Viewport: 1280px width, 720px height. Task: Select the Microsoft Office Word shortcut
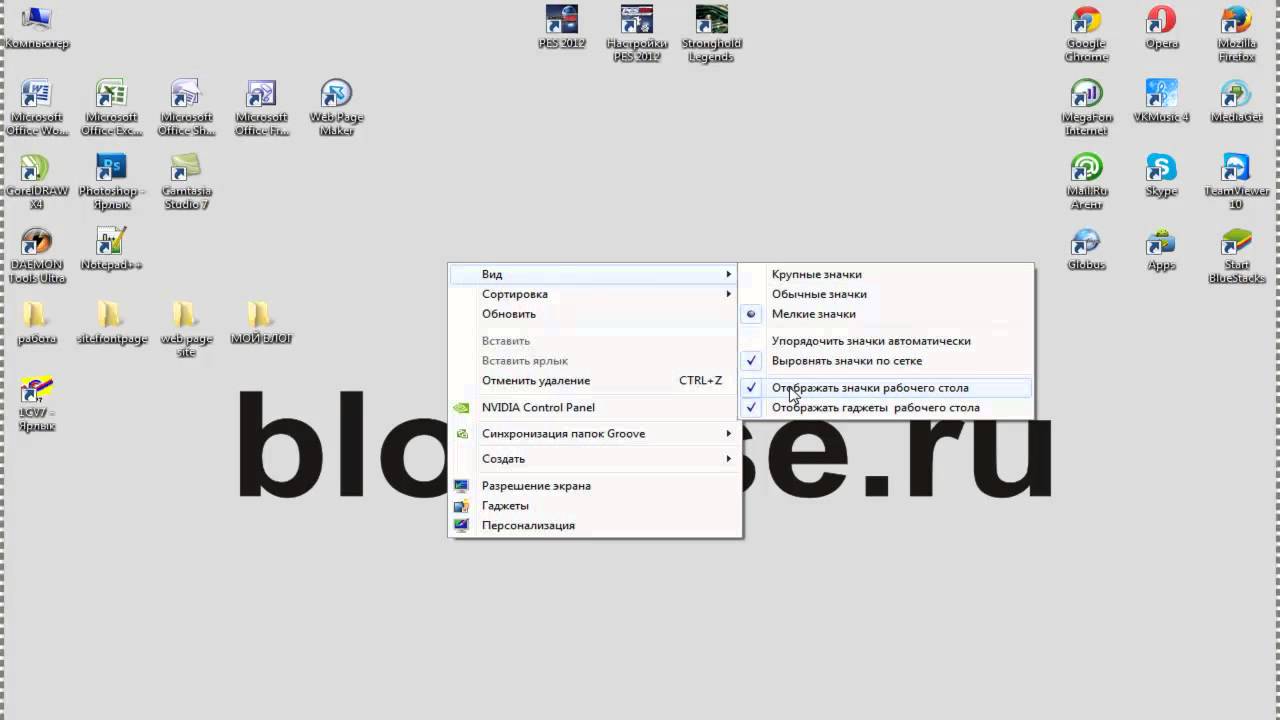(x=37, y=108)
